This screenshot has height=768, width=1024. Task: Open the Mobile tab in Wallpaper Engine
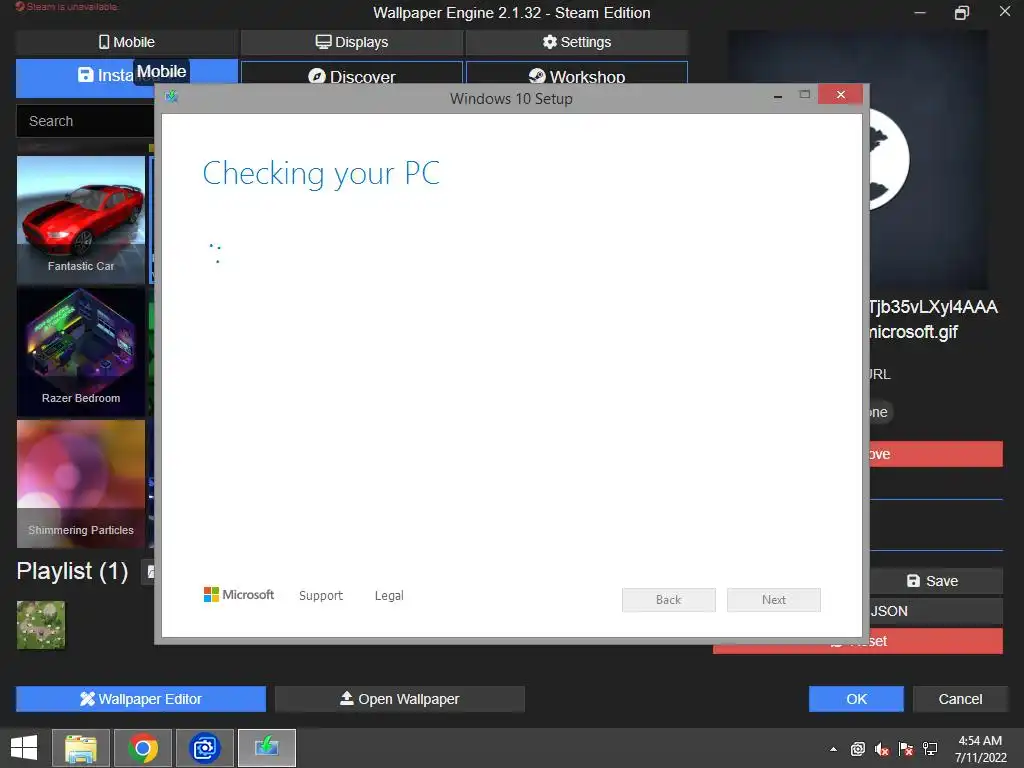point(127,42)
